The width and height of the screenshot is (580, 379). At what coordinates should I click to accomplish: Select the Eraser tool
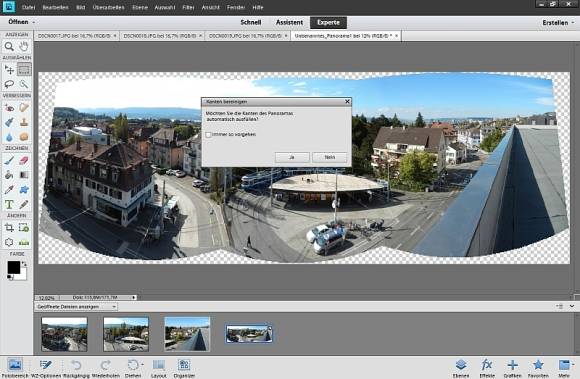pos(24,160)
